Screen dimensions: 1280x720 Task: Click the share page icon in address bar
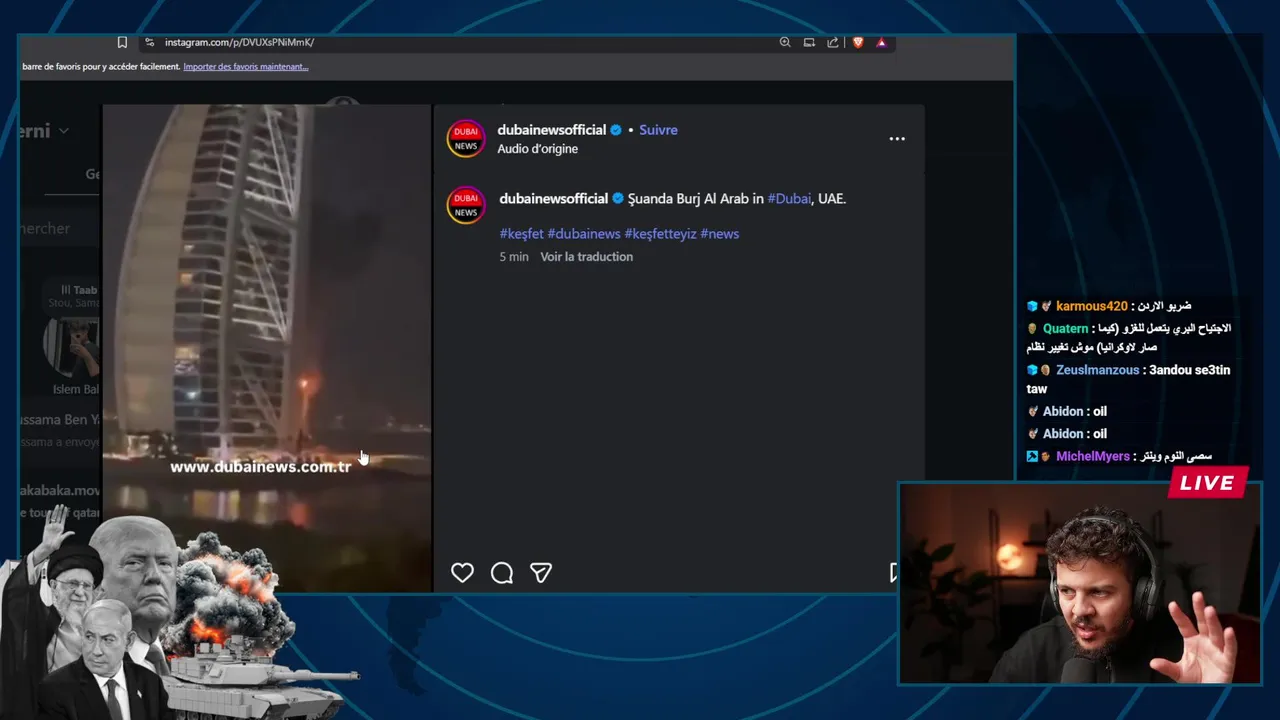[x=833, y=42]
